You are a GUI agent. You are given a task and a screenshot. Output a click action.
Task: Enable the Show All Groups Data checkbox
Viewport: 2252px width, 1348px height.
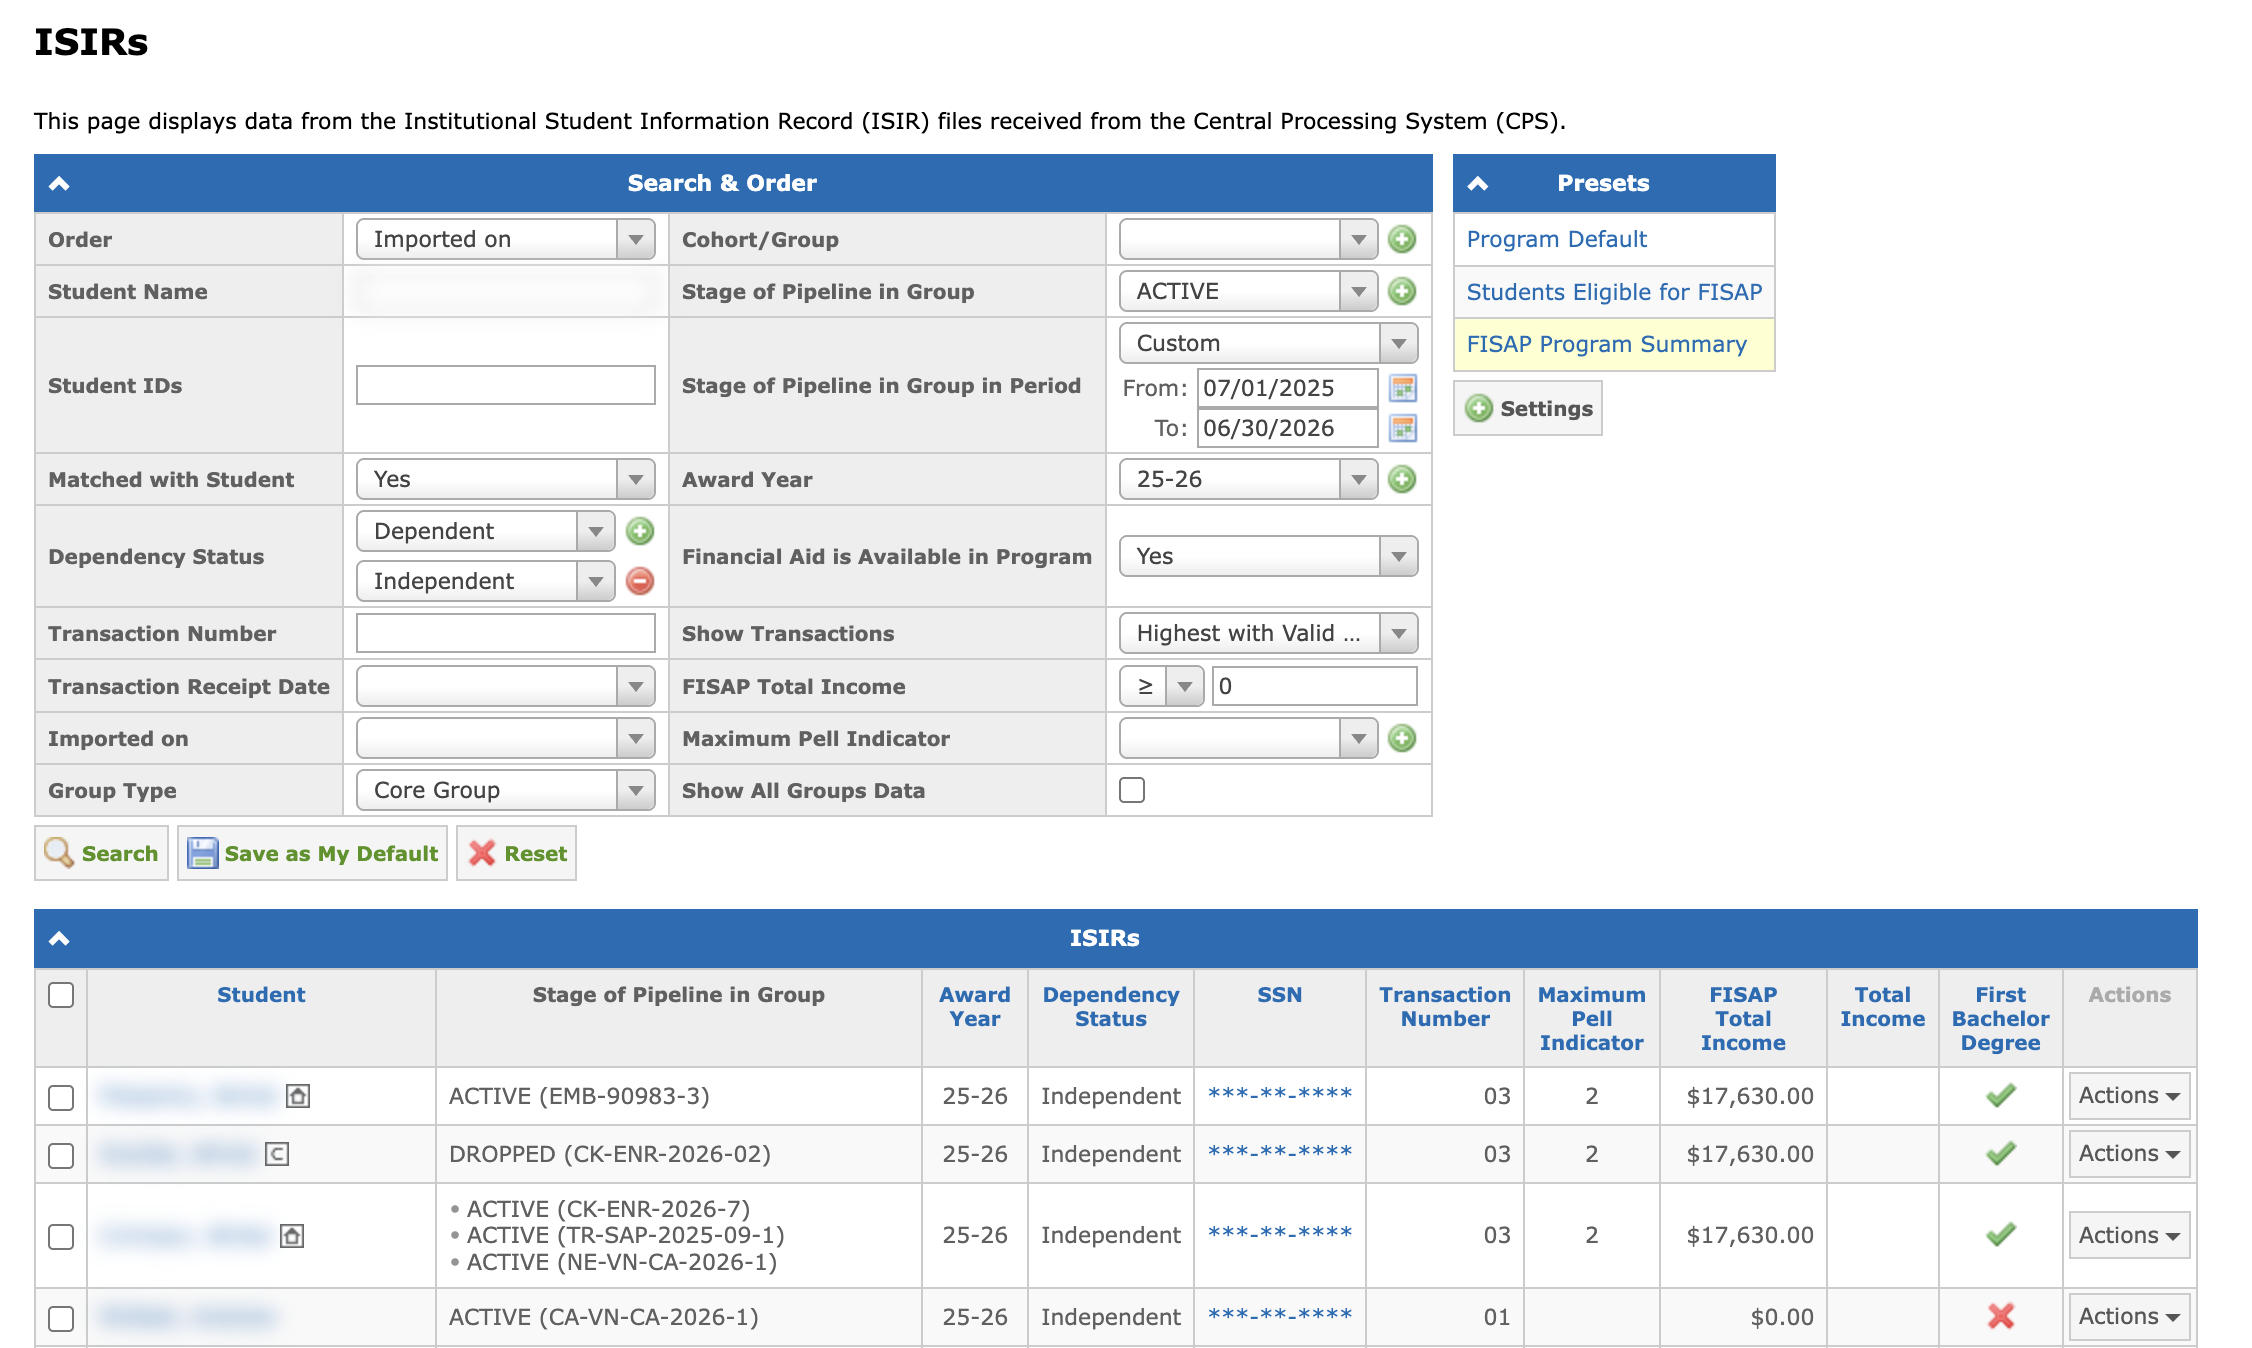pos(1132,790)
